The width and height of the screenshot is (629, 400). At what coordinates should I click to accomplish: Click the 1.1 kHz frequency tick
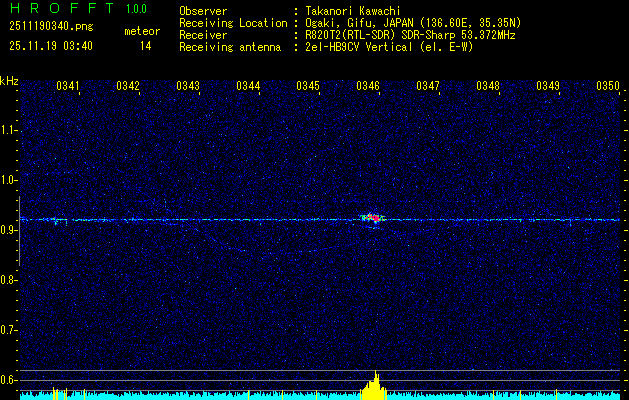[9, 129]
